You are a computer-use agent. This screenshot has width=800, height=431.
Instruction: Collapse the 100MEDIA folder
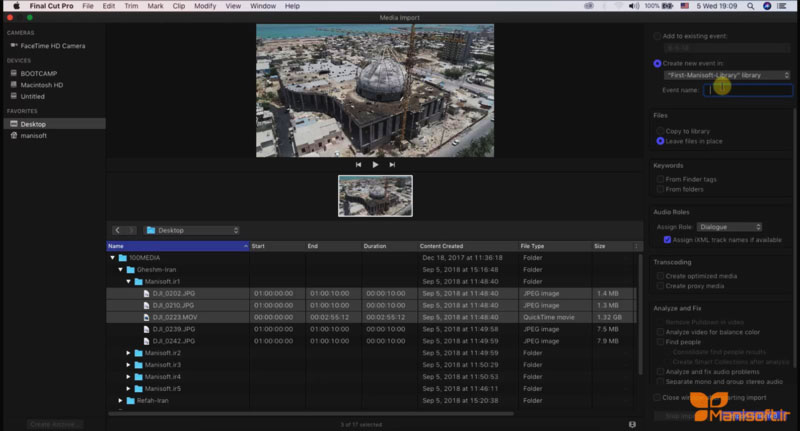coord(113,258)
